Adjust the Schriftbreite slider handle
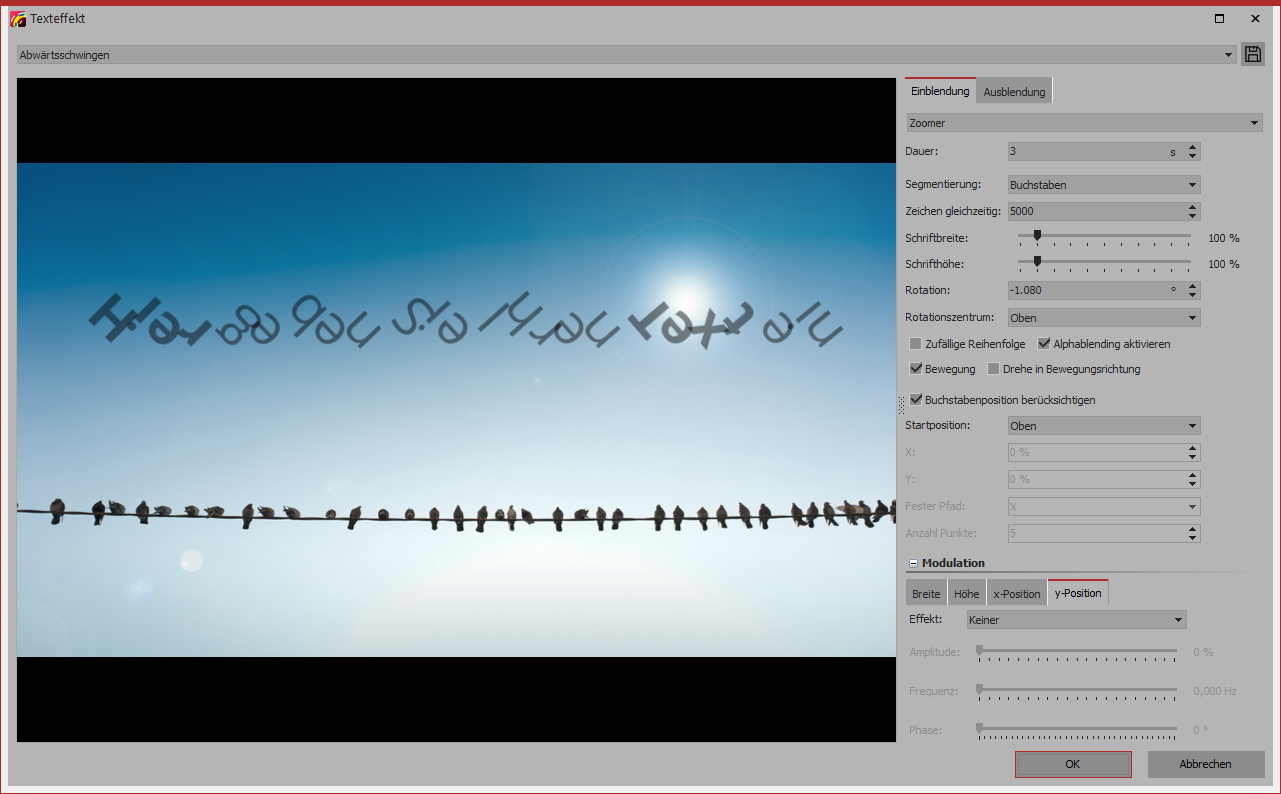The width and height of the screenshot is (1281, 794). click(x=1038, y=234)
